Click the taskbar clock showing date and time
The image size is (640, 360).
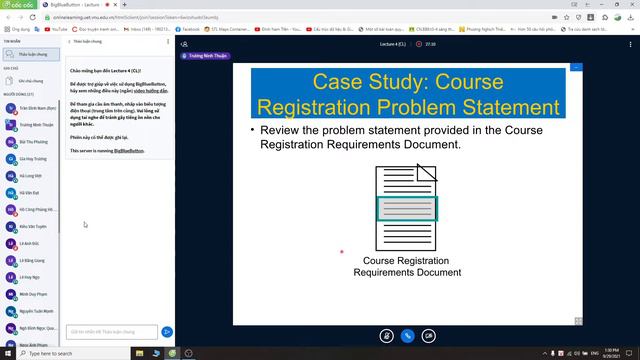611,353
